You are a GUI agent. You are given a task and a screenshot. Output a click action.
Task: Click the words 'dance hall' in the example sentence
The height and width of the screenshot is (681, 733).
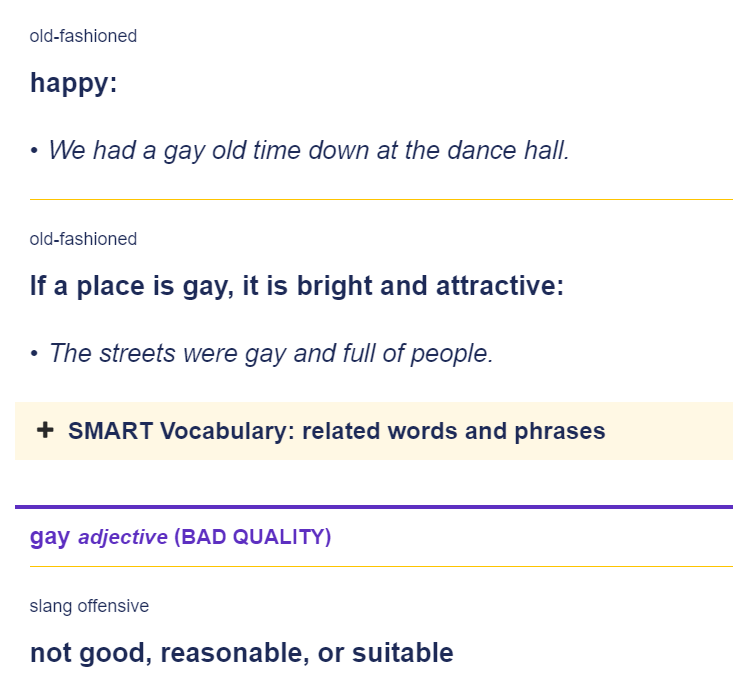click(x=508, y=151)
